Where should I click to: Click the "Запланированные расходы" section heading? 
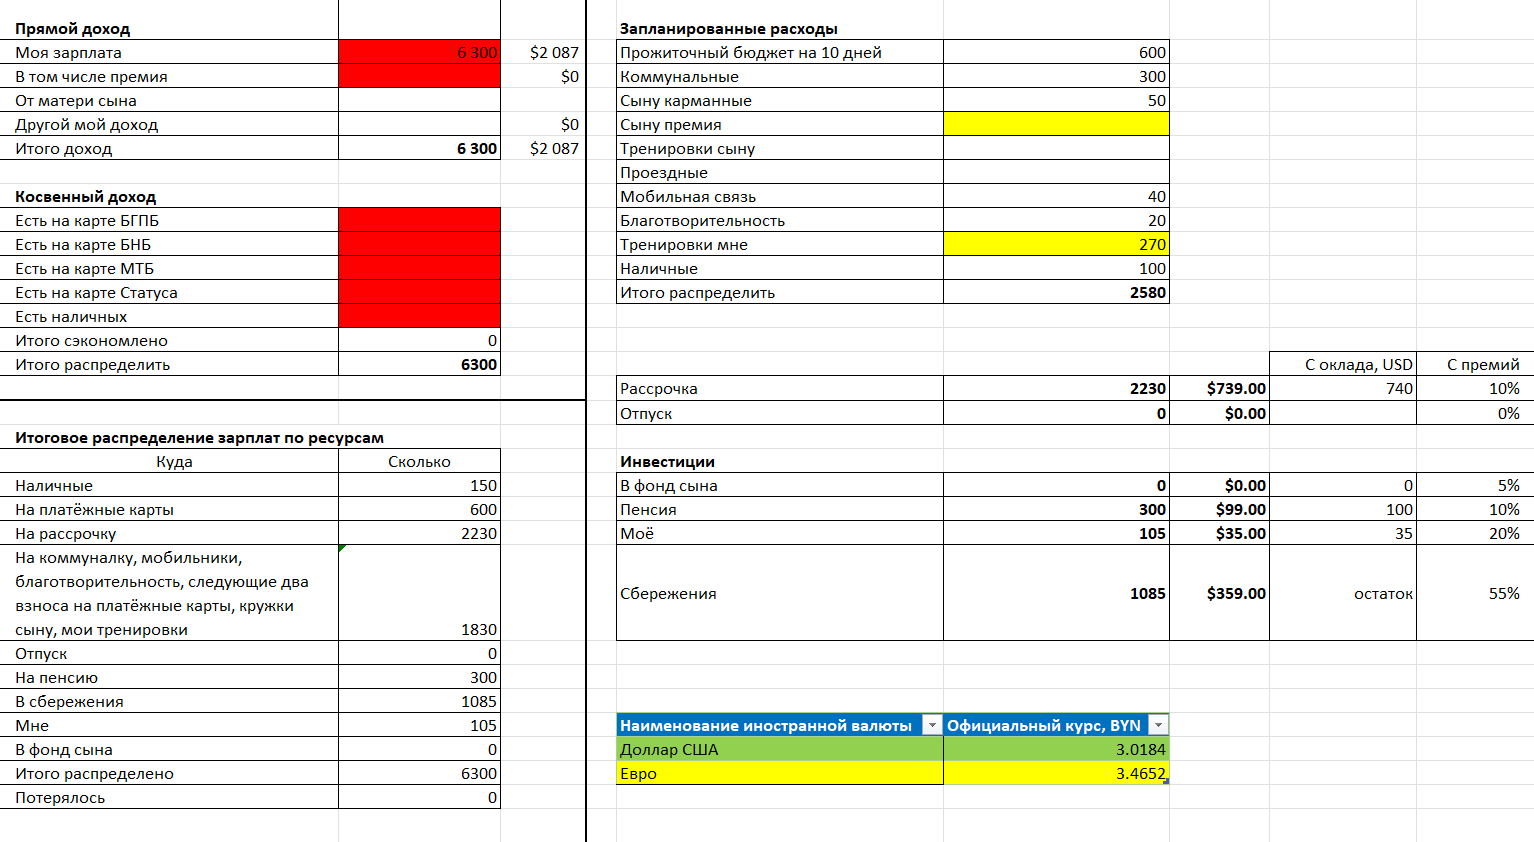tap(729, 29)
